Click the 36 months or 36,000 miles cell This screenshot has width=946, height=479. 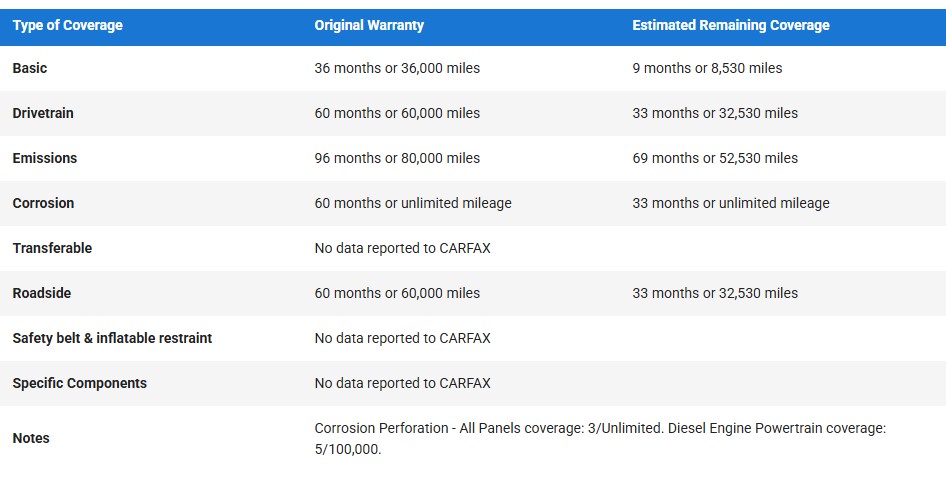397,68
